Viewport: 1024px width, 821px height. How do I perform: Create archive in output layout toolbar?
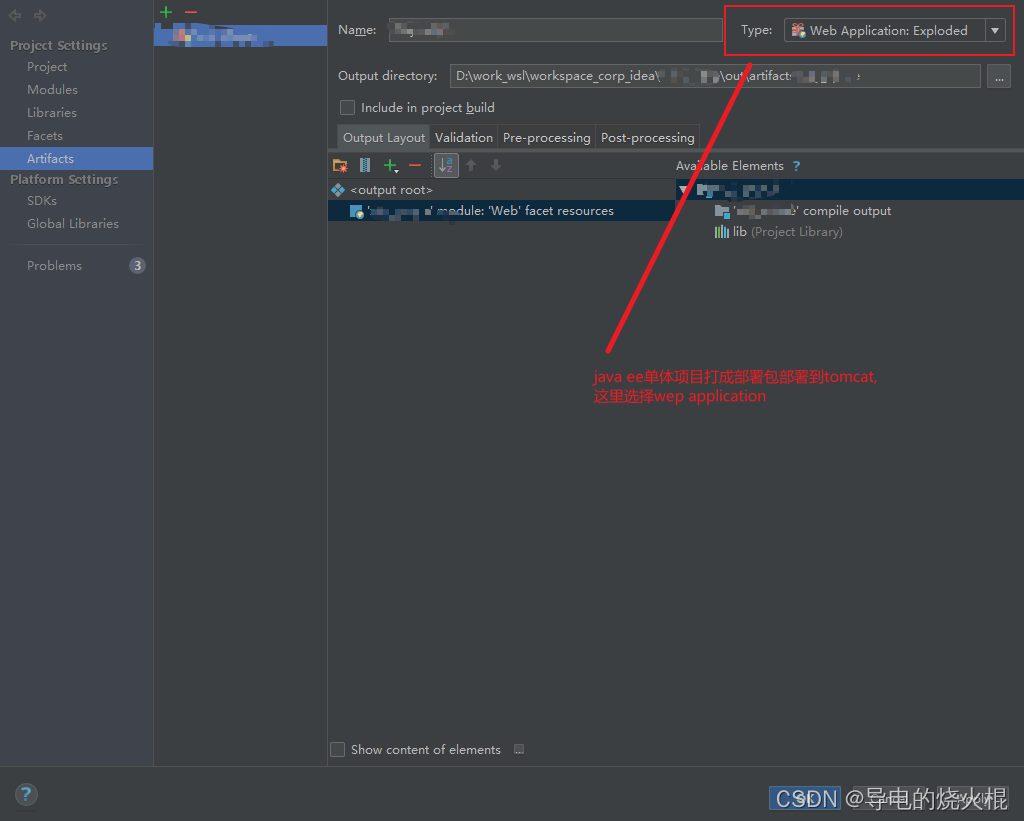click(x=365, y=165)
